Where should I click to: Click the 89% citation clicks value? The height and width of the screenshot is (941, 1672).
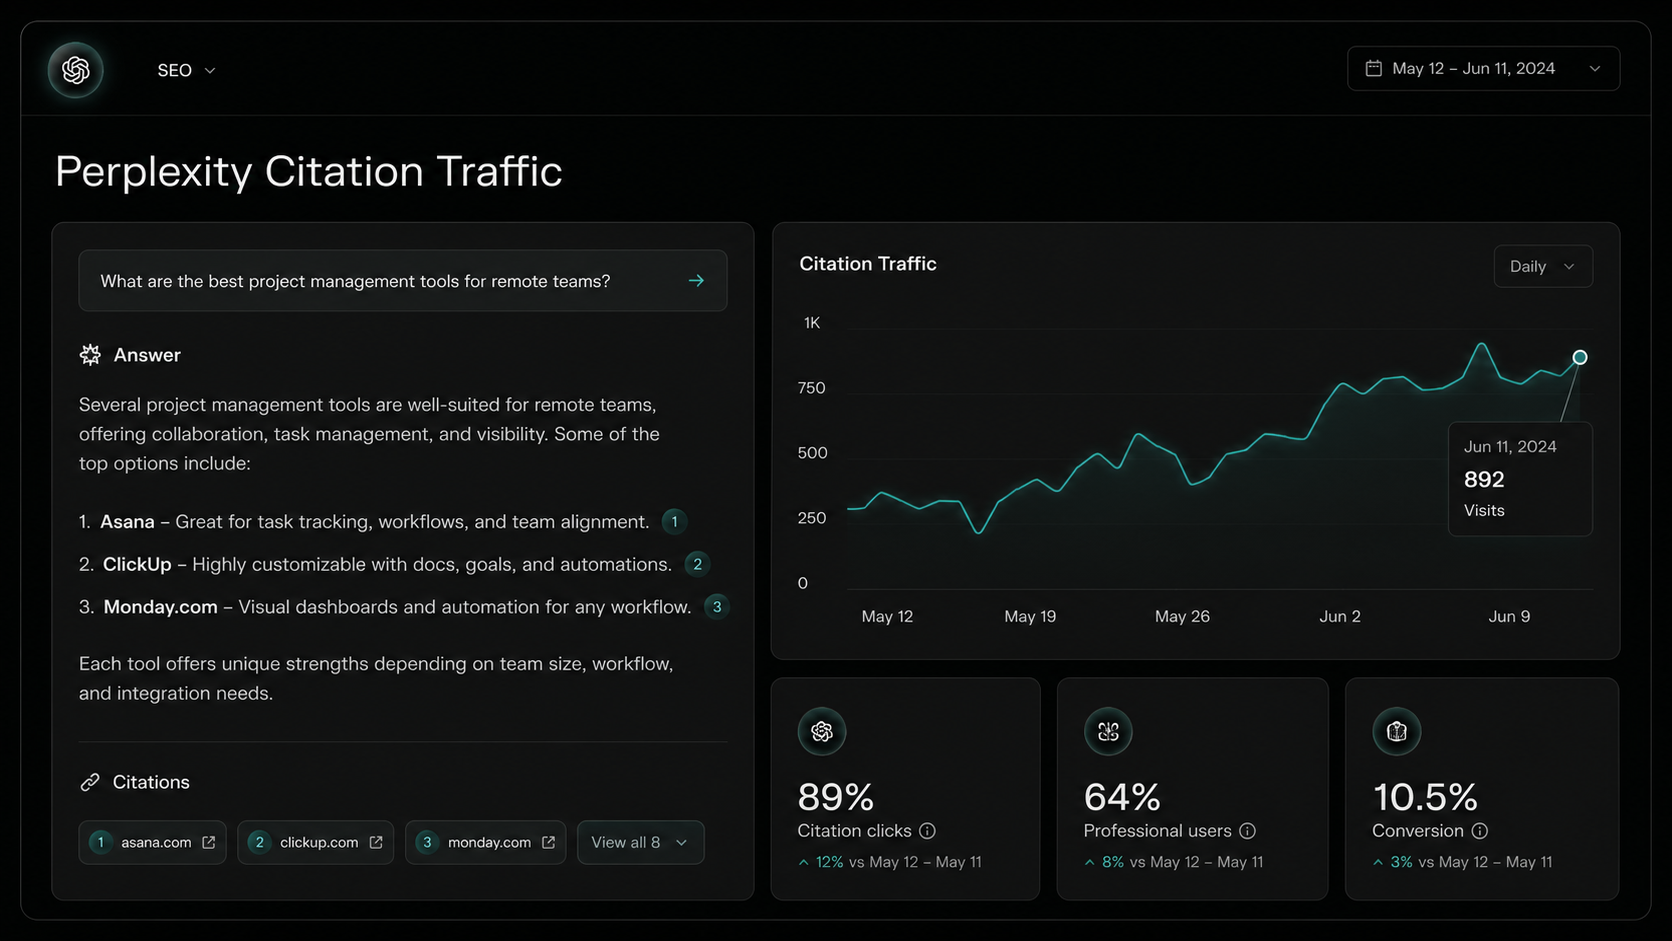[x=836, y=797]
